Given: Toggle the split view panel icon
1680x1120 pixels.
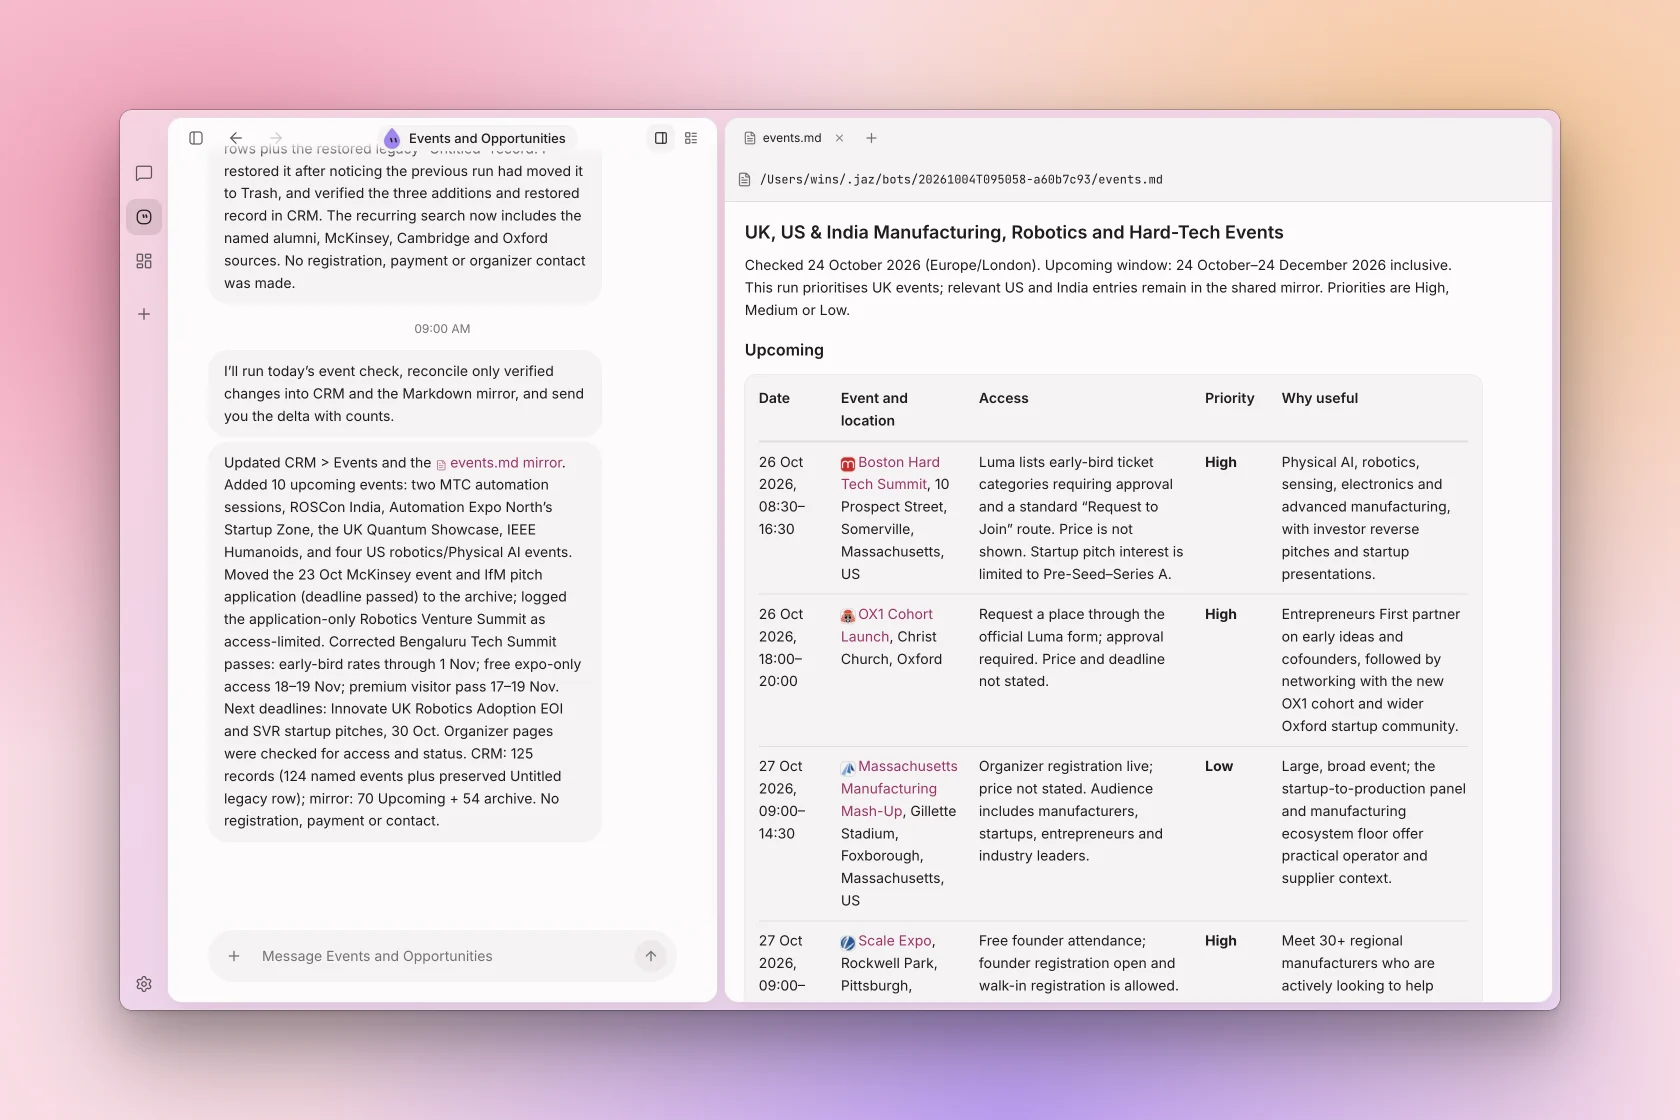Looking at the screenshot, I should 661,138.
